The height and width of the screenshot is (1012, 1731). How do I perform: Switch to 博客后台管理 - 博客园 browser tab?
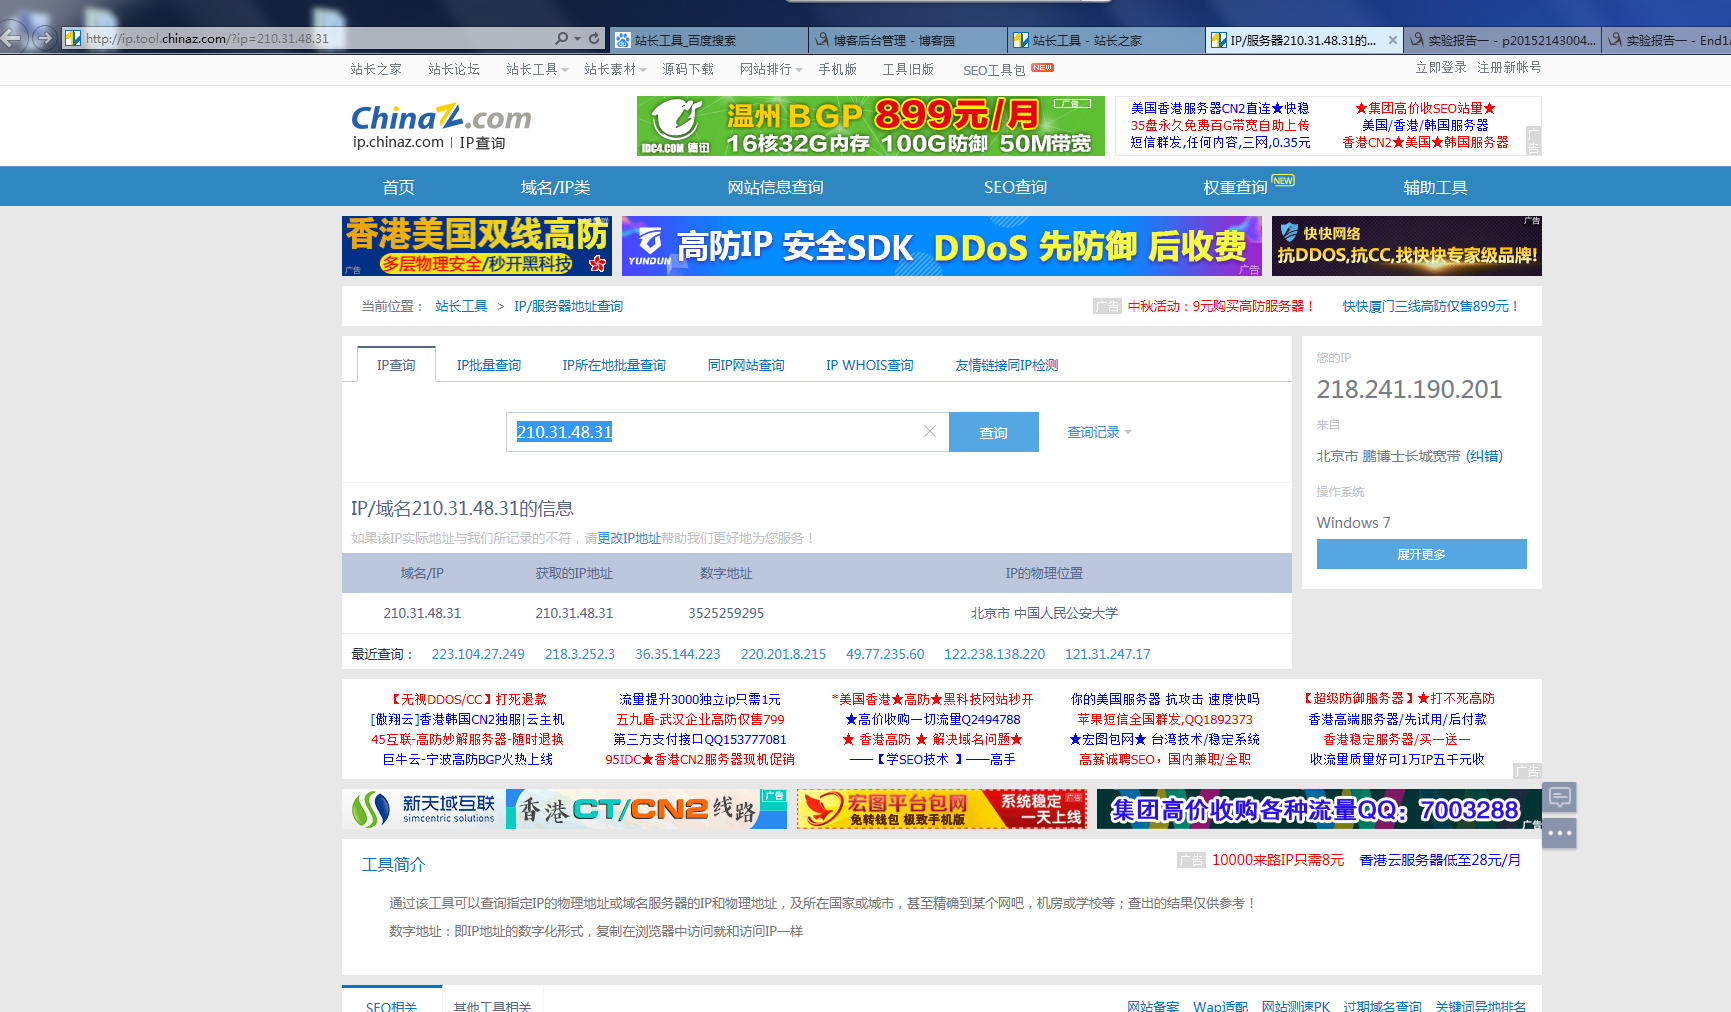click(x=907, y=40)
